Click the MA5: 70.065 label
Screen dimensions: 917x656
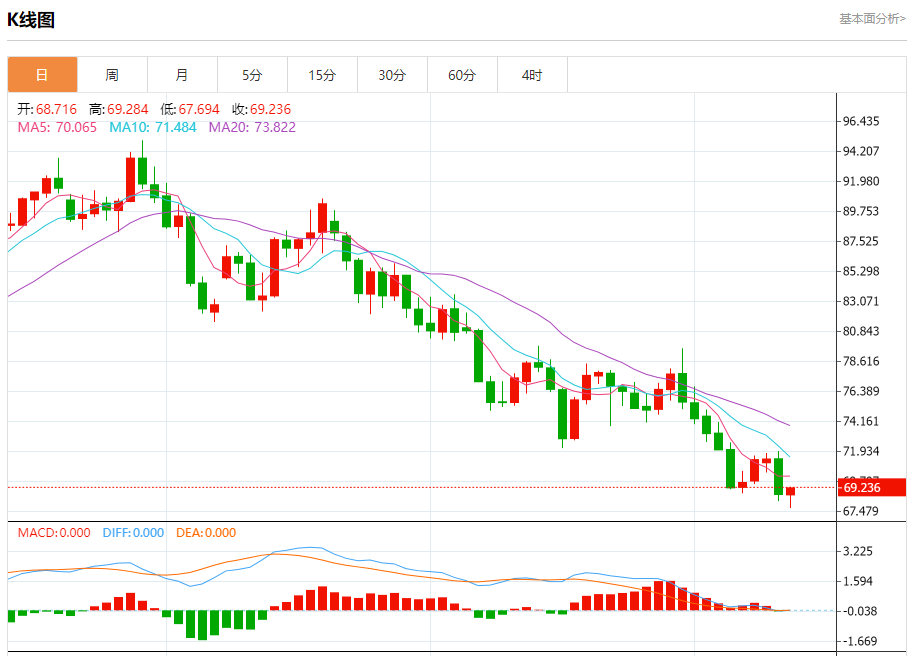coord(57,127)
